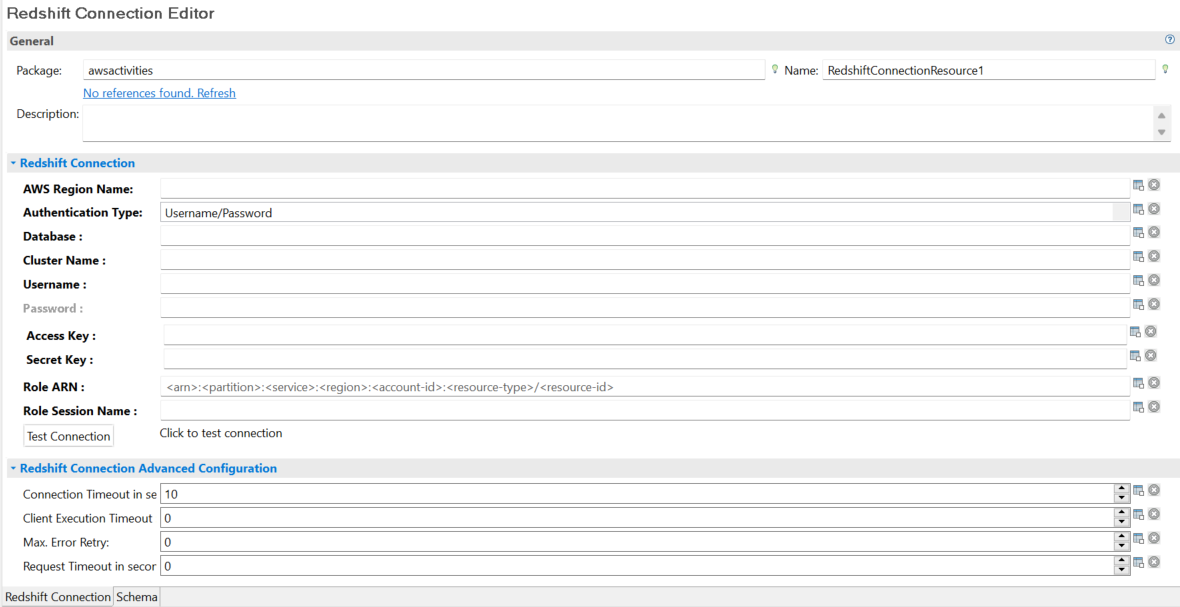
Task: Clear Cluster Name with its X icon
Action: point(1154,256)
